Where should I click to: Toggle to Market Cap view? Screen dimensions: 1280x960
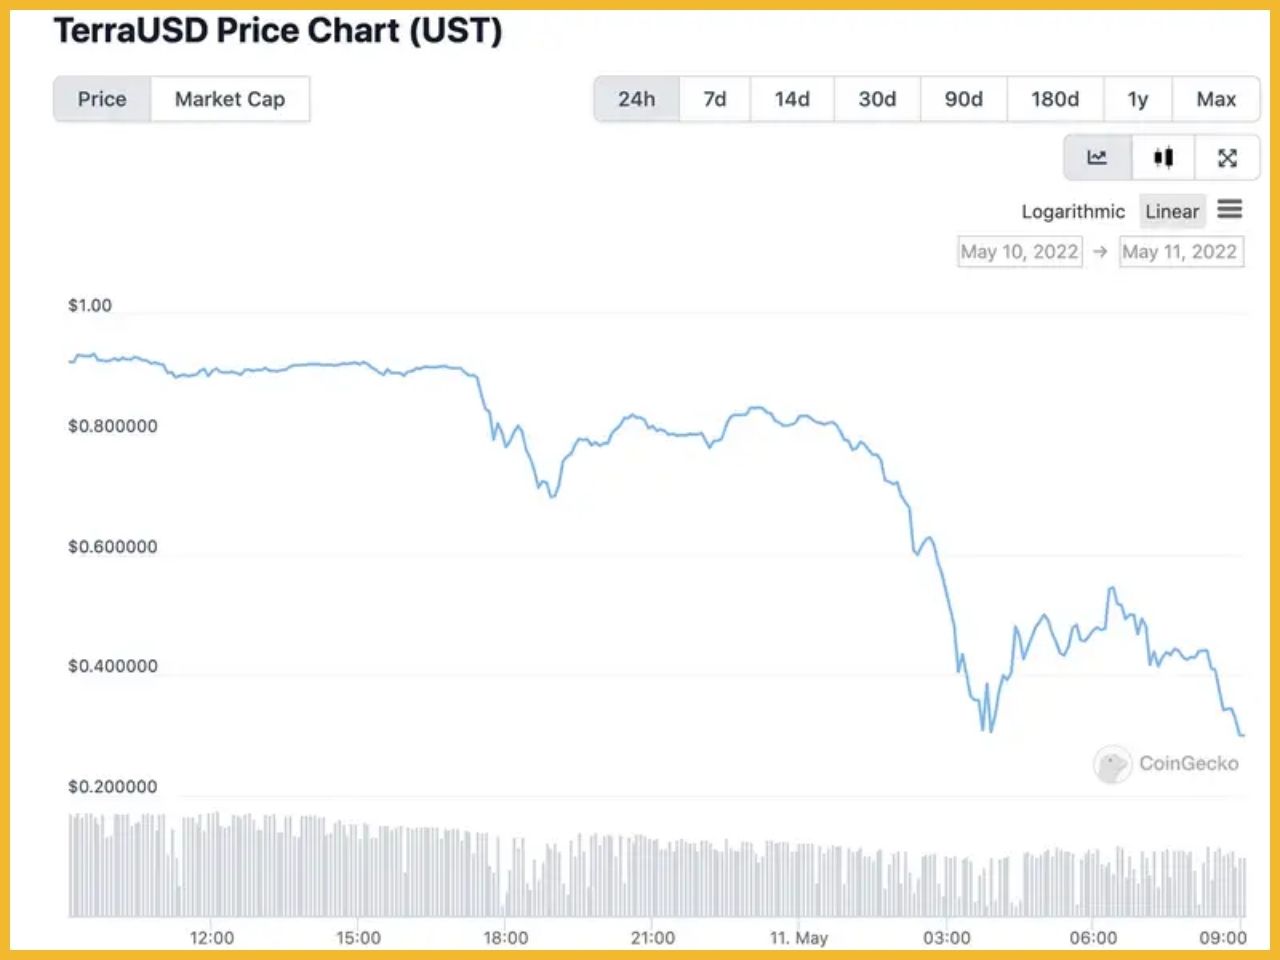pyautogui.click(x=230, y=99)
